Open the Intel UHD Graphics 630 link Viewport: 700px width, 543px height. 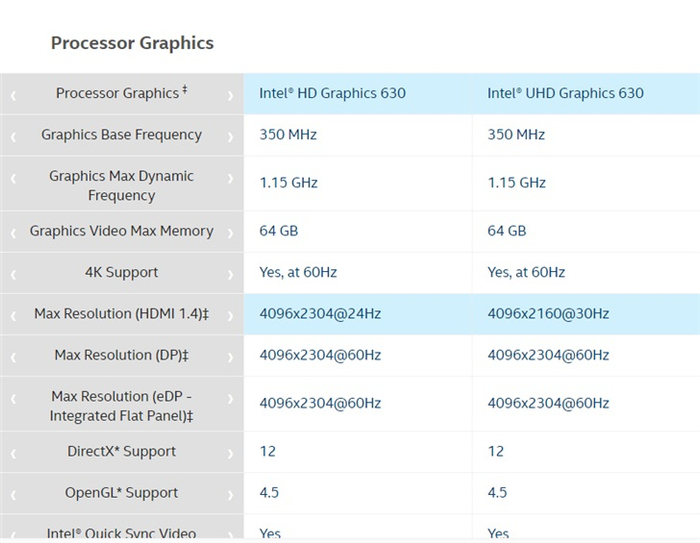[x=565, y=93]
